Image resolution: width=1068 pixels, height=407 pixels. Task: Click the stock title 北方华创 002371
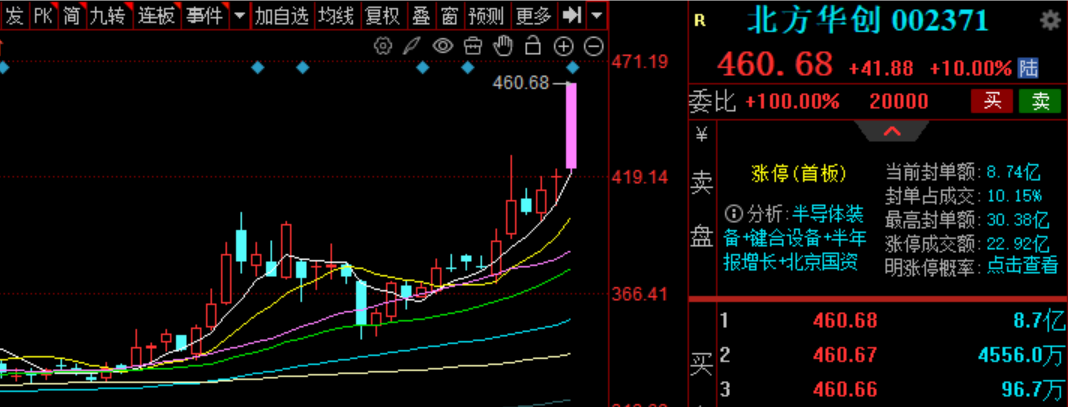coord(868,21)
